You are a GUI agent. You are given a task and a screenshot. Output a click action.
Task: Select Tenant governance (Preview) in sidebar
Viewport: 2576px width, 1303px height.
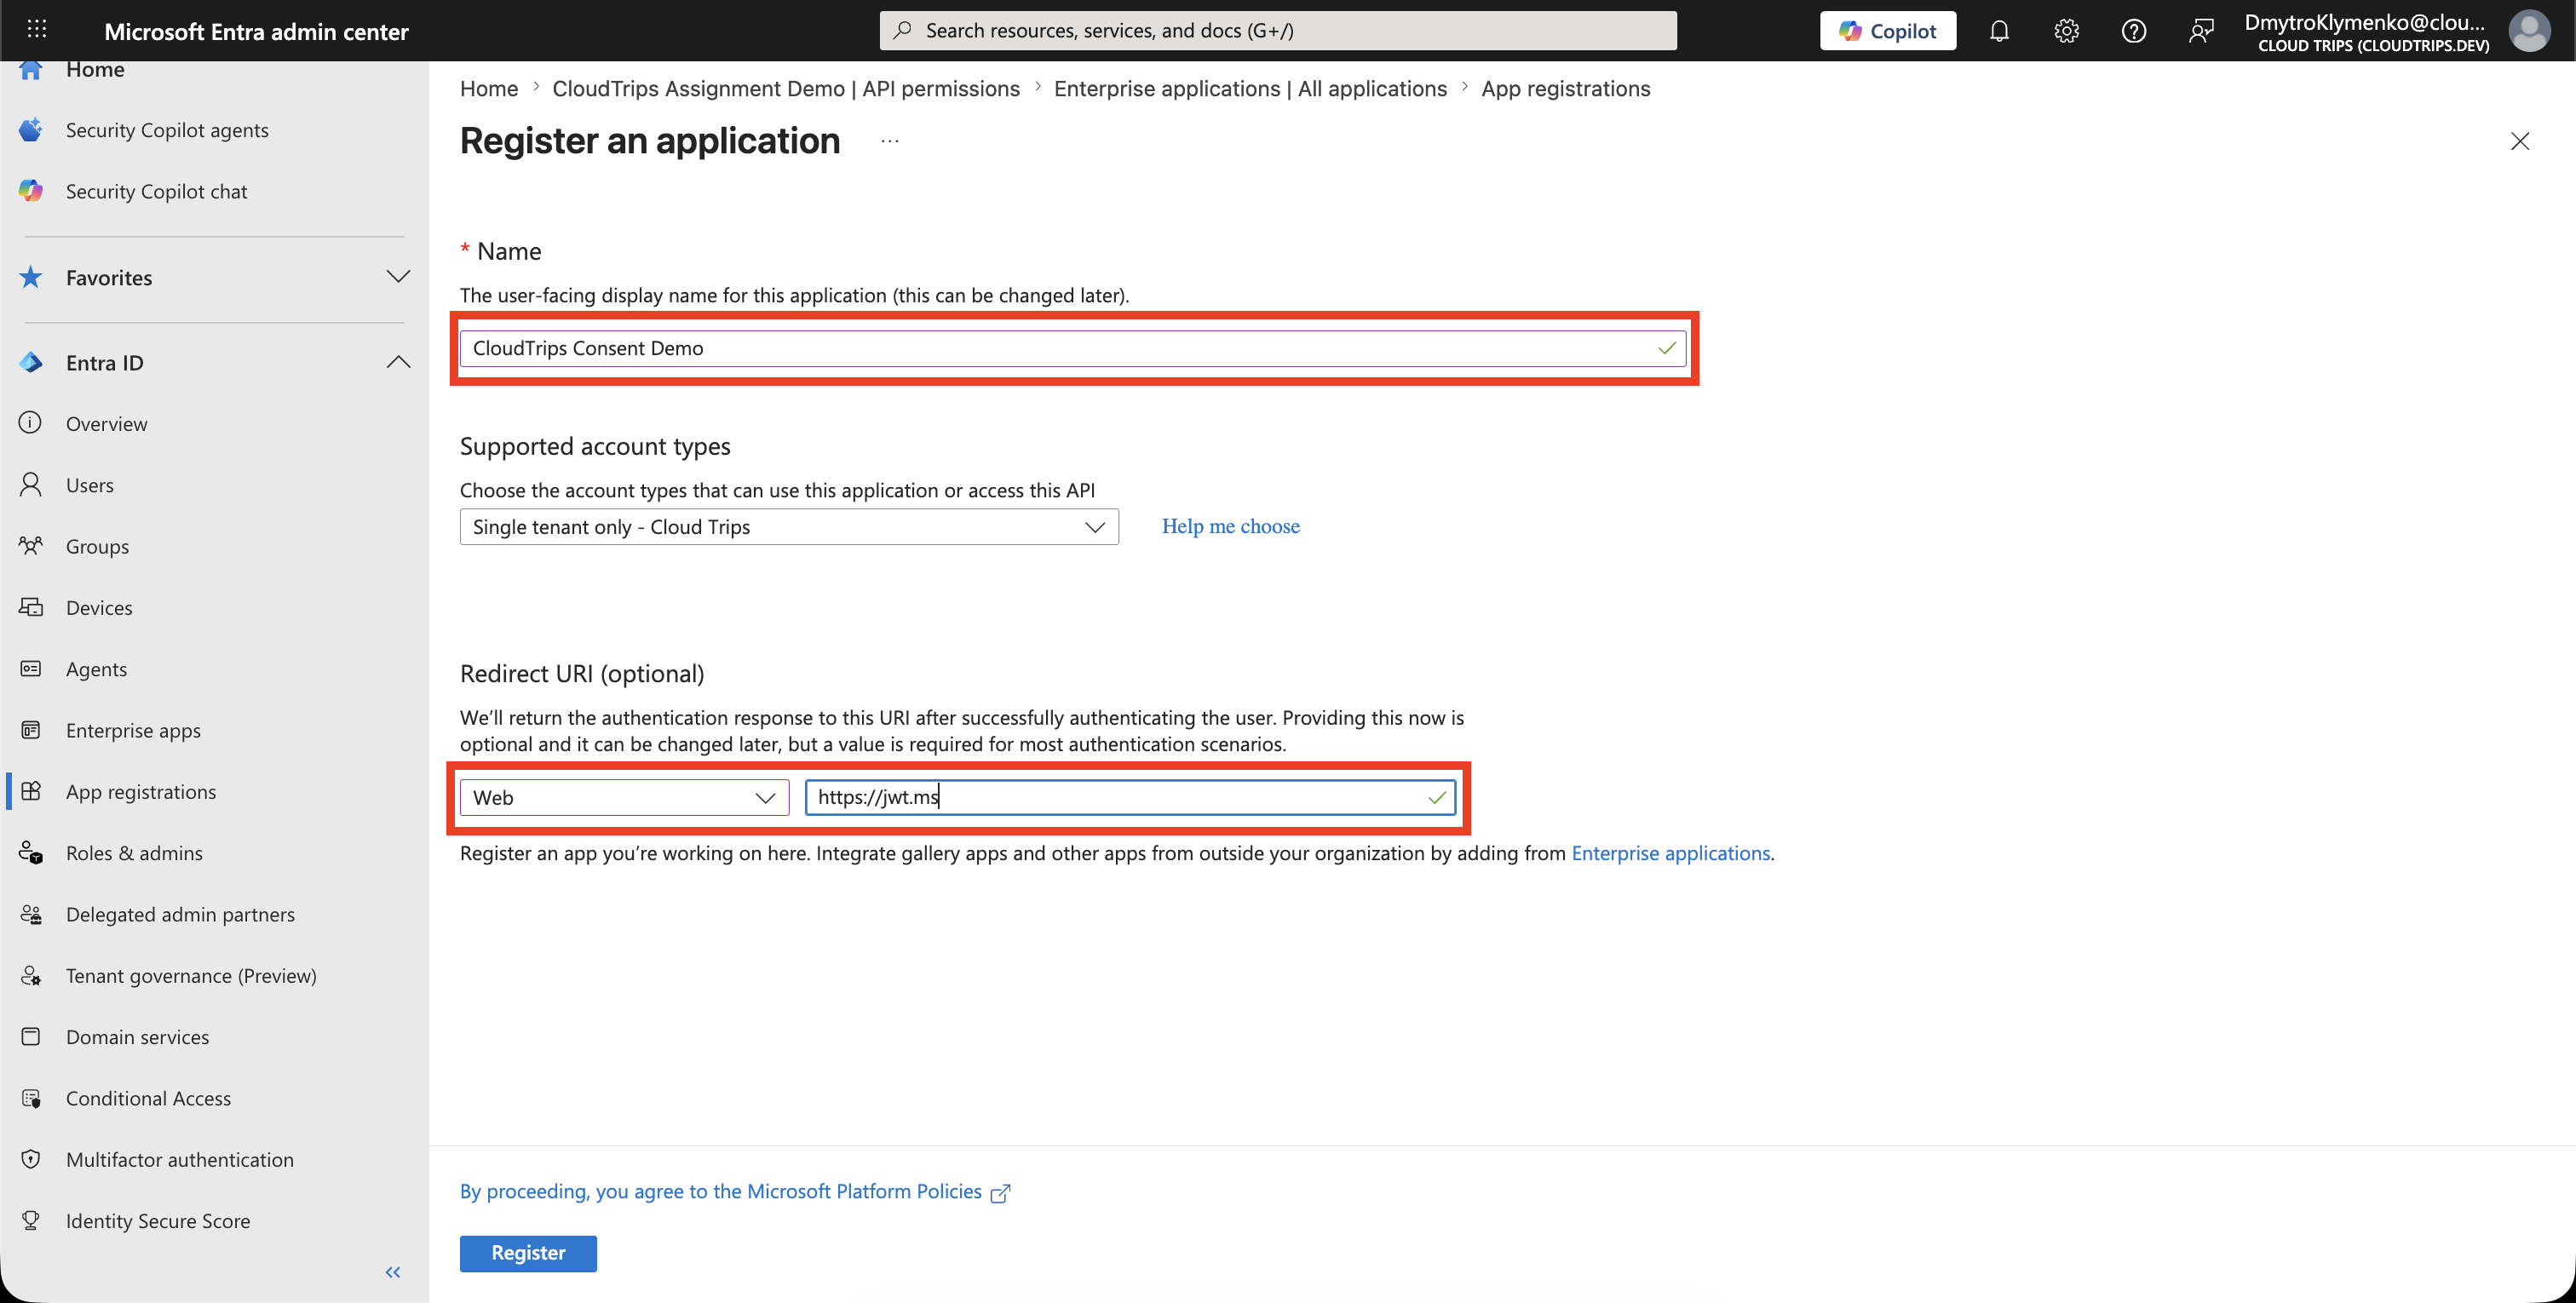tap(191, 976)
